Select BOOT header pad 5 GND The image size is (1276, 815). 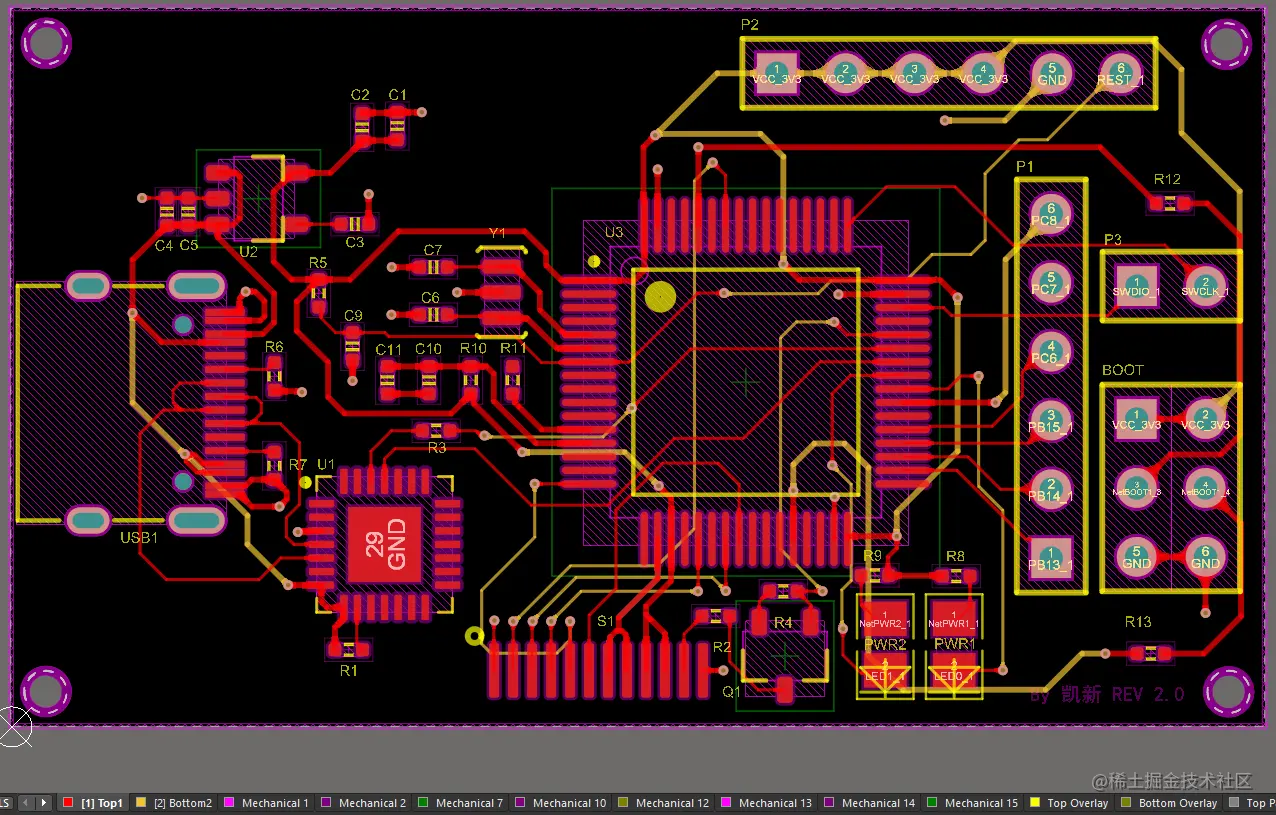pyautogui.click(x=1136, y=557)
